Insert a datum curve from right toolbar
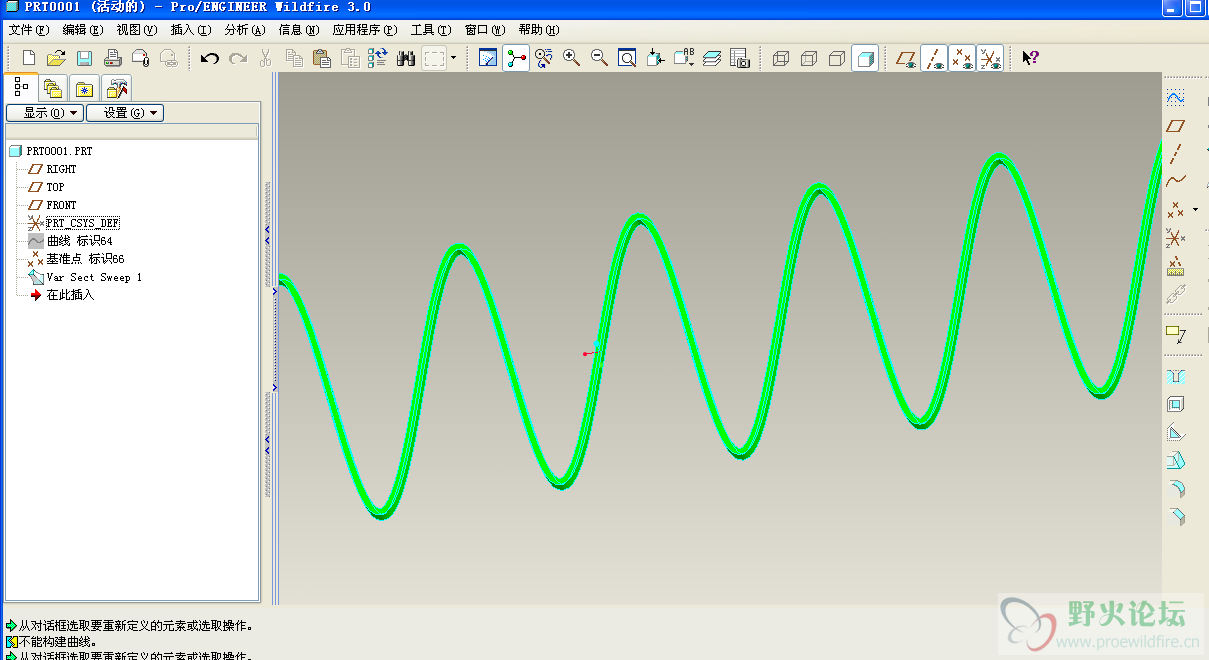This screenshot has height=660, width=1209. (1175, 182)
